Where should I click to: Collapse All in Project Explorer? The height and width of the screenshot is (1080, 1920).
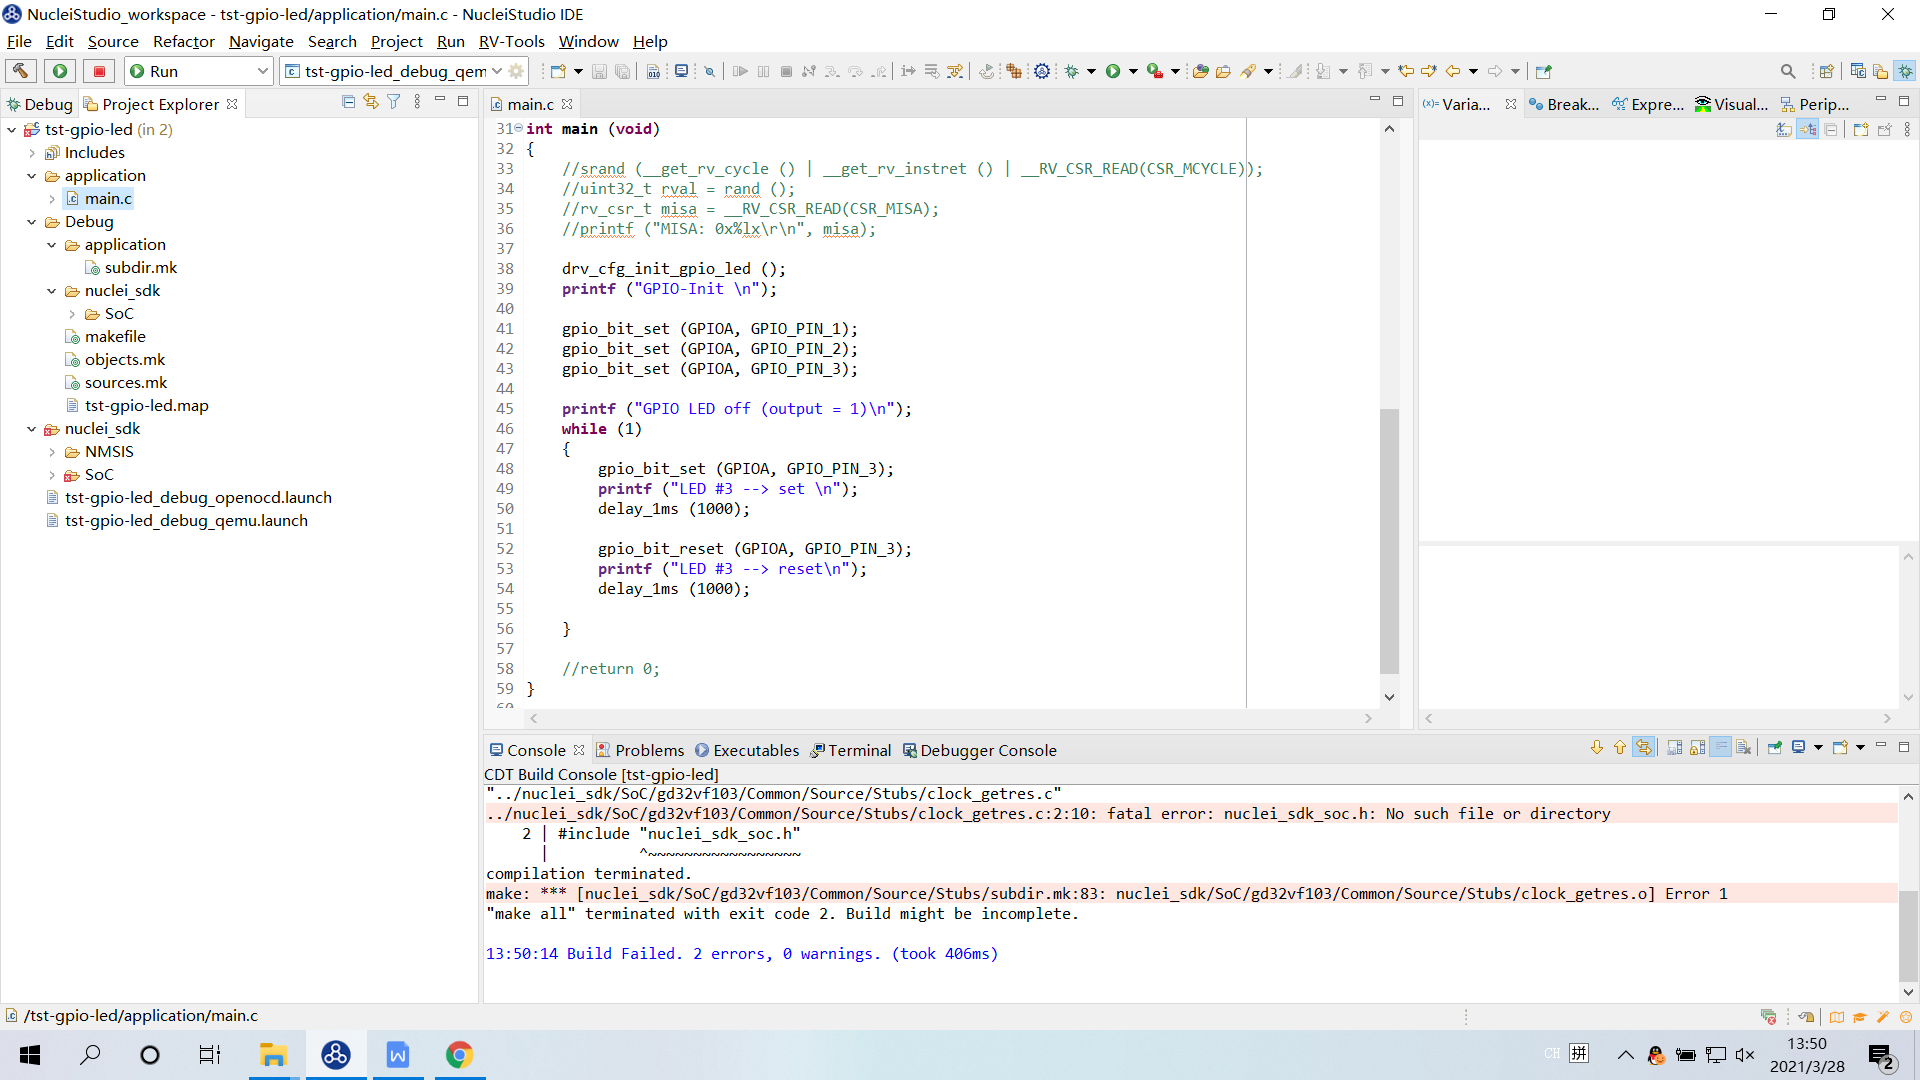[x=348, y=101]
